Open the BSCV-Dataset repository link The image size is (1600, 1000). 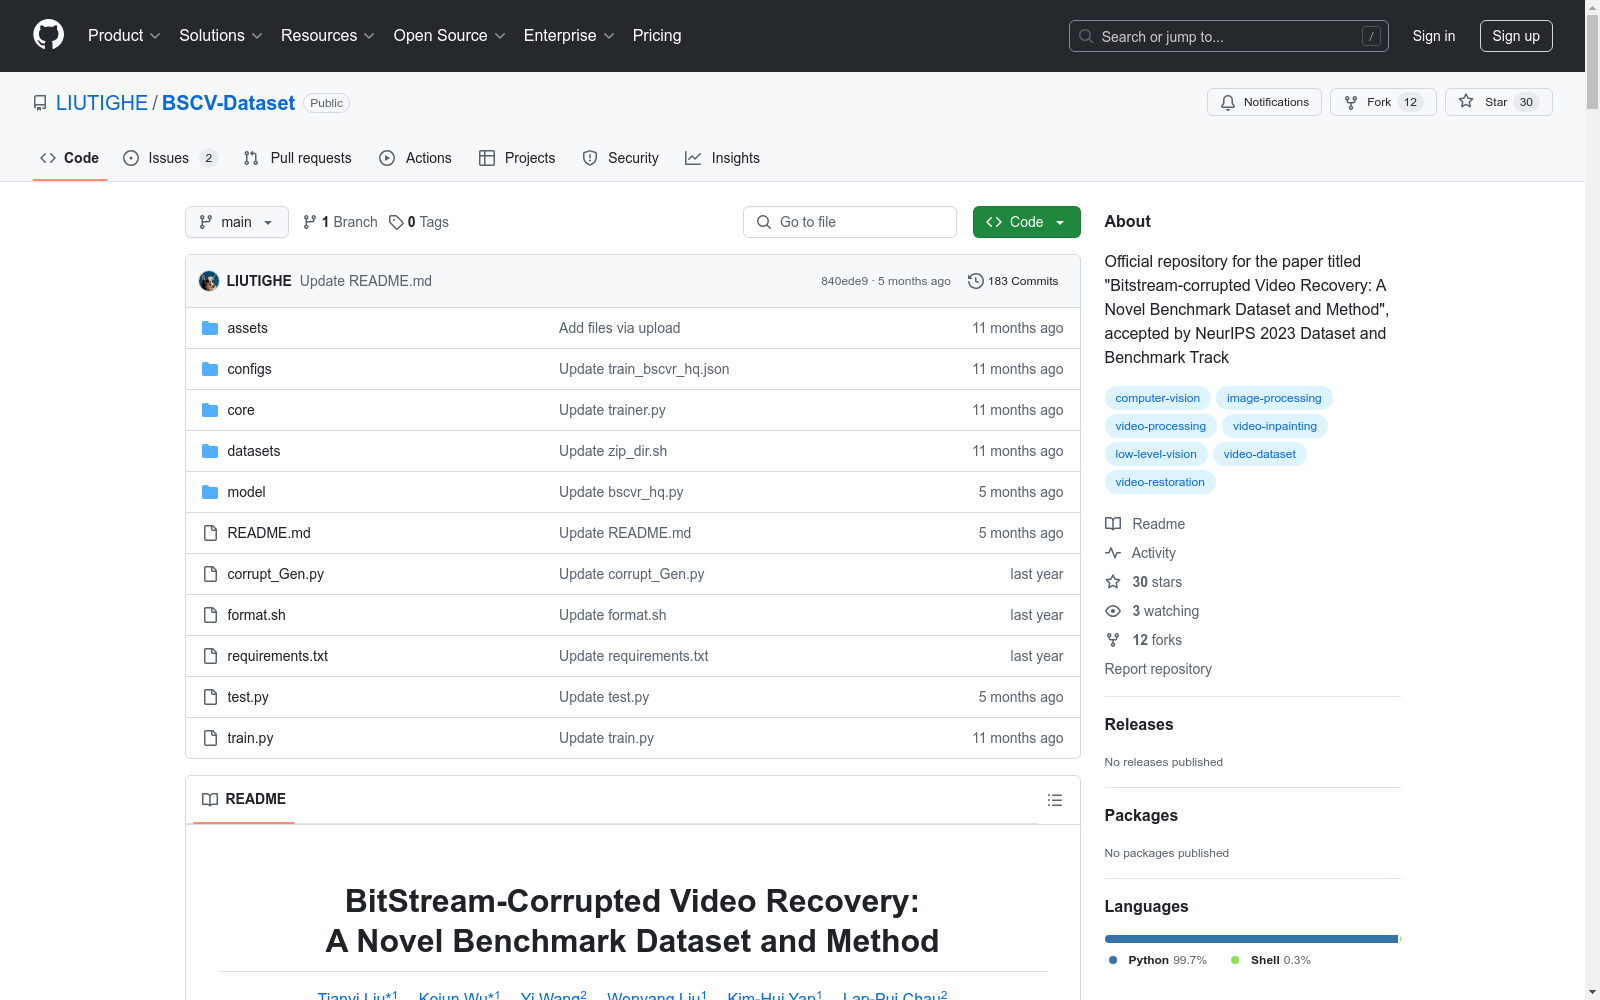228,103
